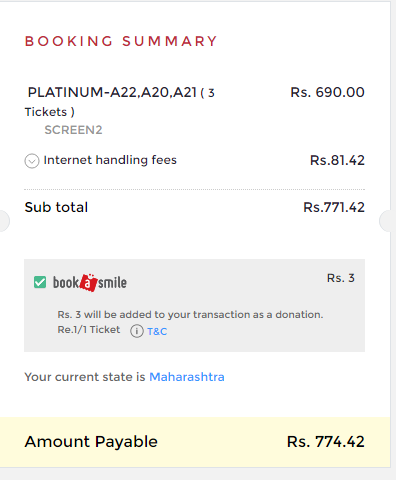Click the Re.1/1 Ticket text

(x=89, y=330)
